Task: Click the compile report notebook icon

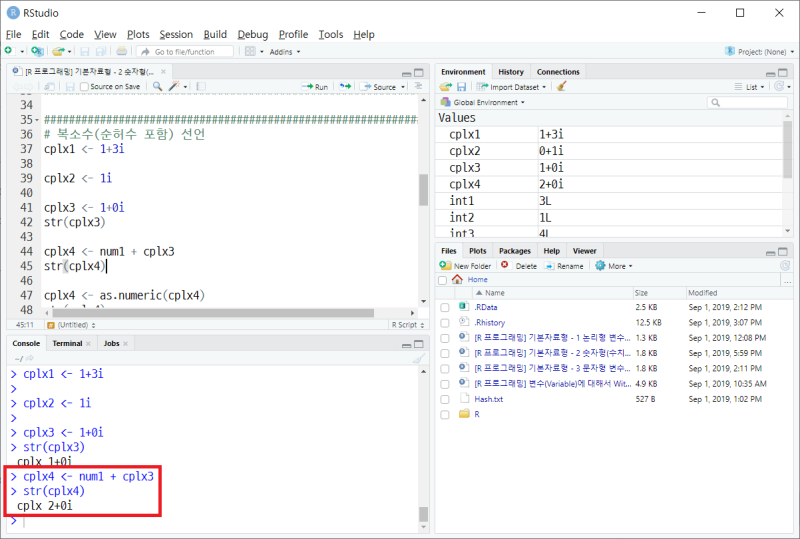Action: tap(202, 86)
